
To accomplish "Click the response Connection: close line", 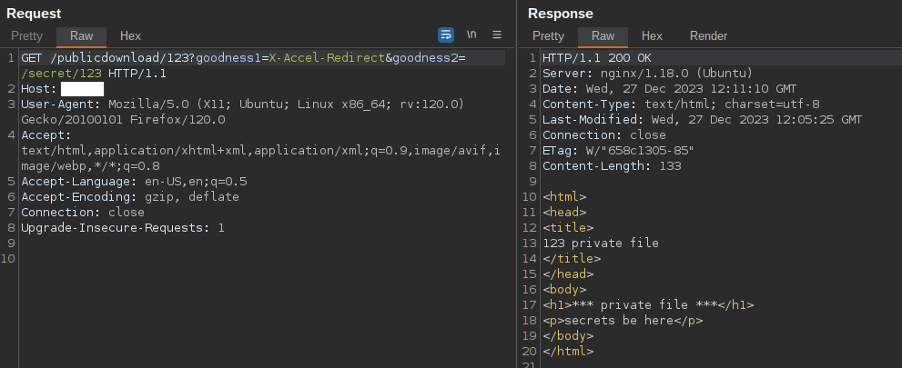I will coord(604,136).
